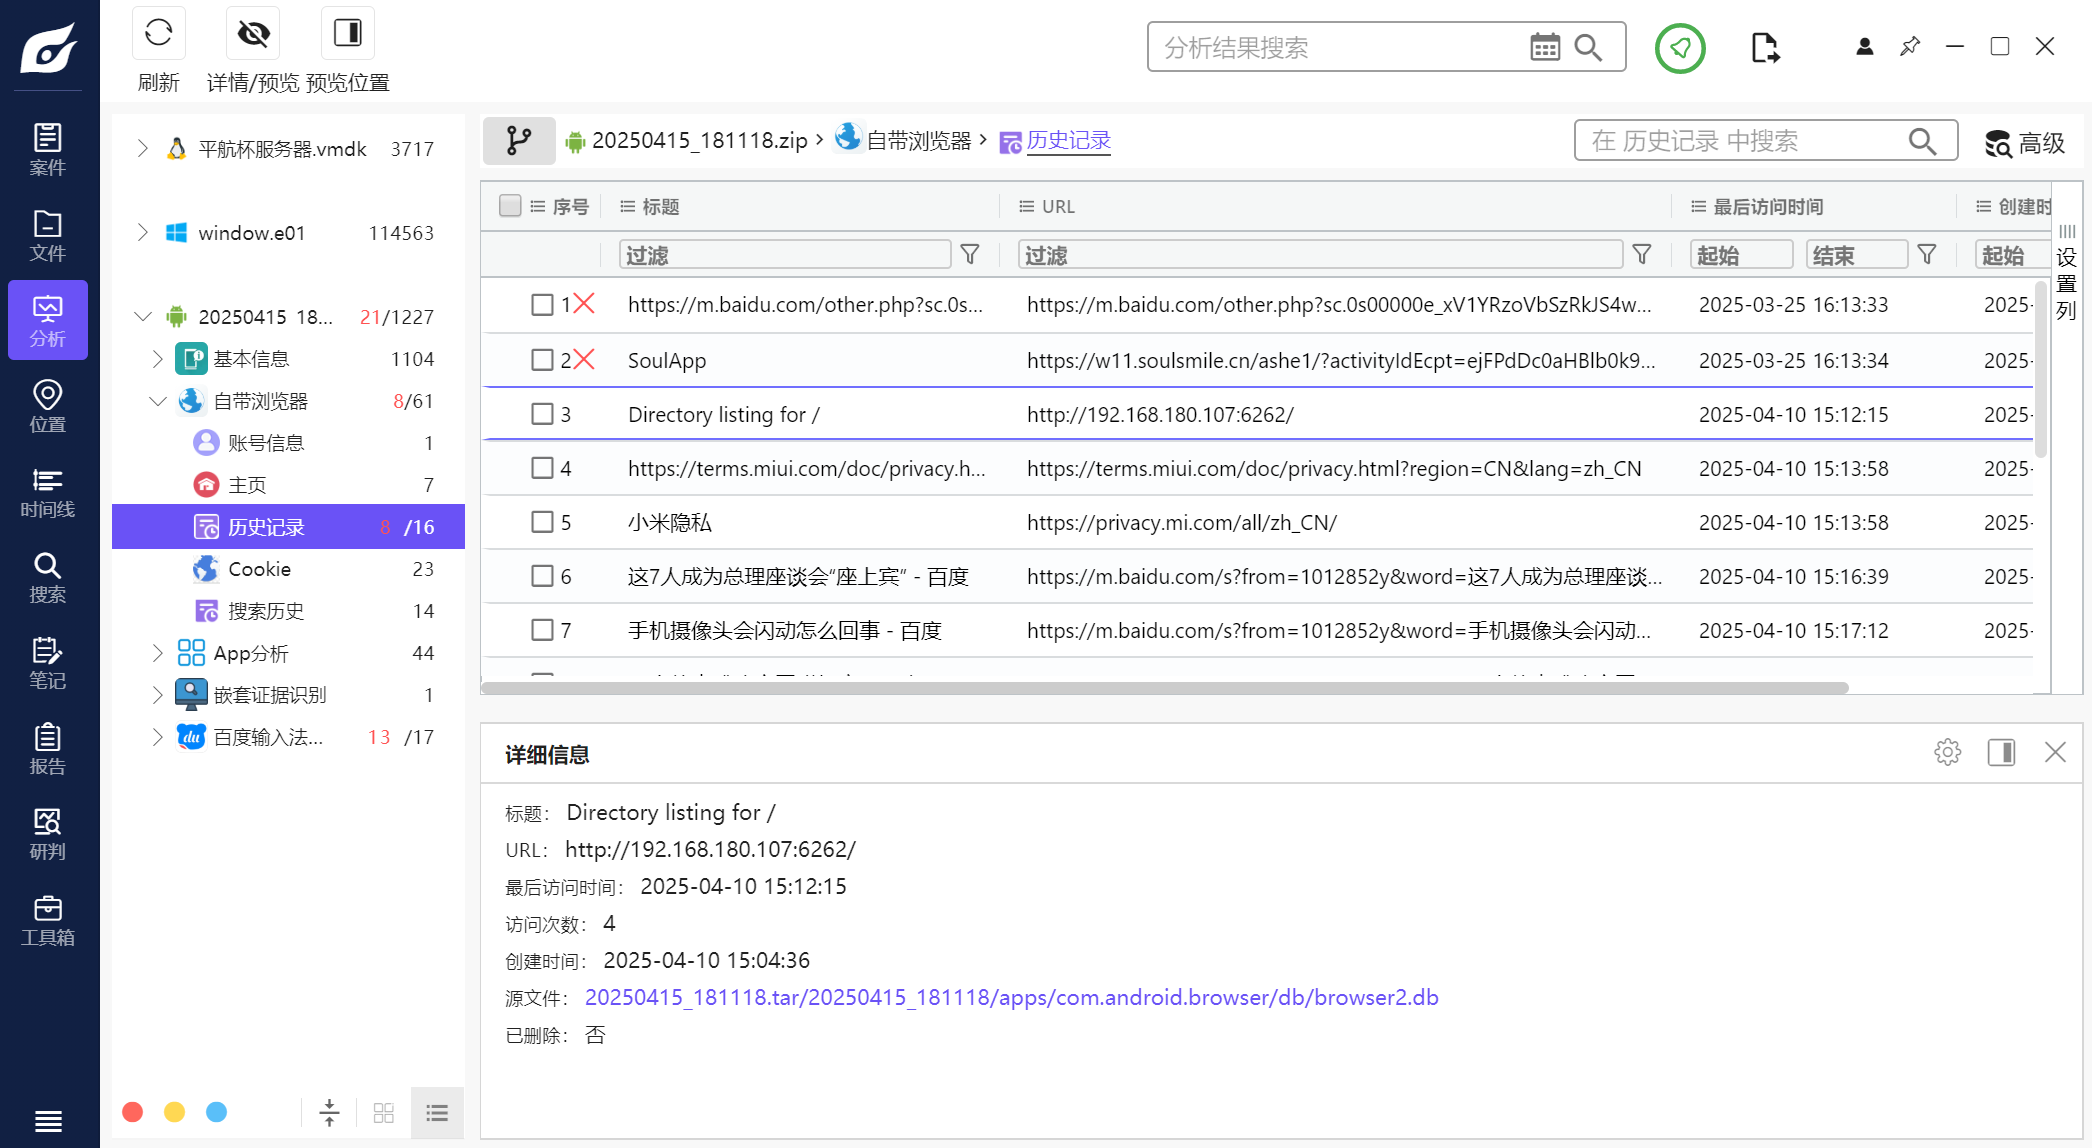
Task: Switch to list view icon
Action: click(437, 1112)
